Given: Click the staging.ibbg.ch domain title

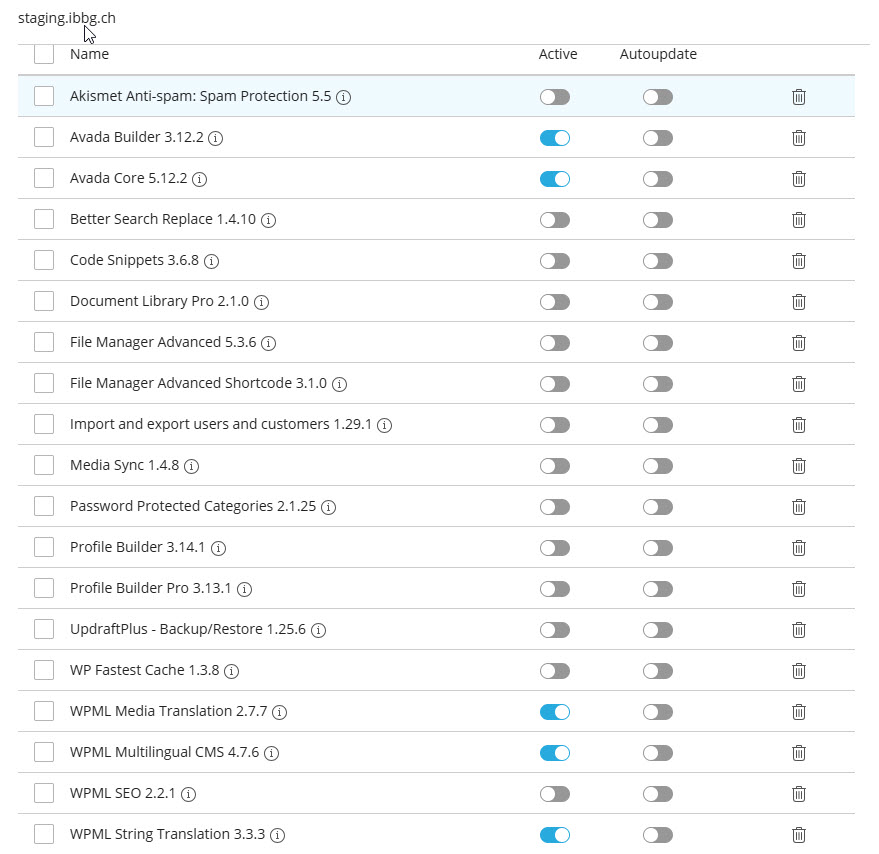Looking at the screenshot, I should click(x=67, y=18).
